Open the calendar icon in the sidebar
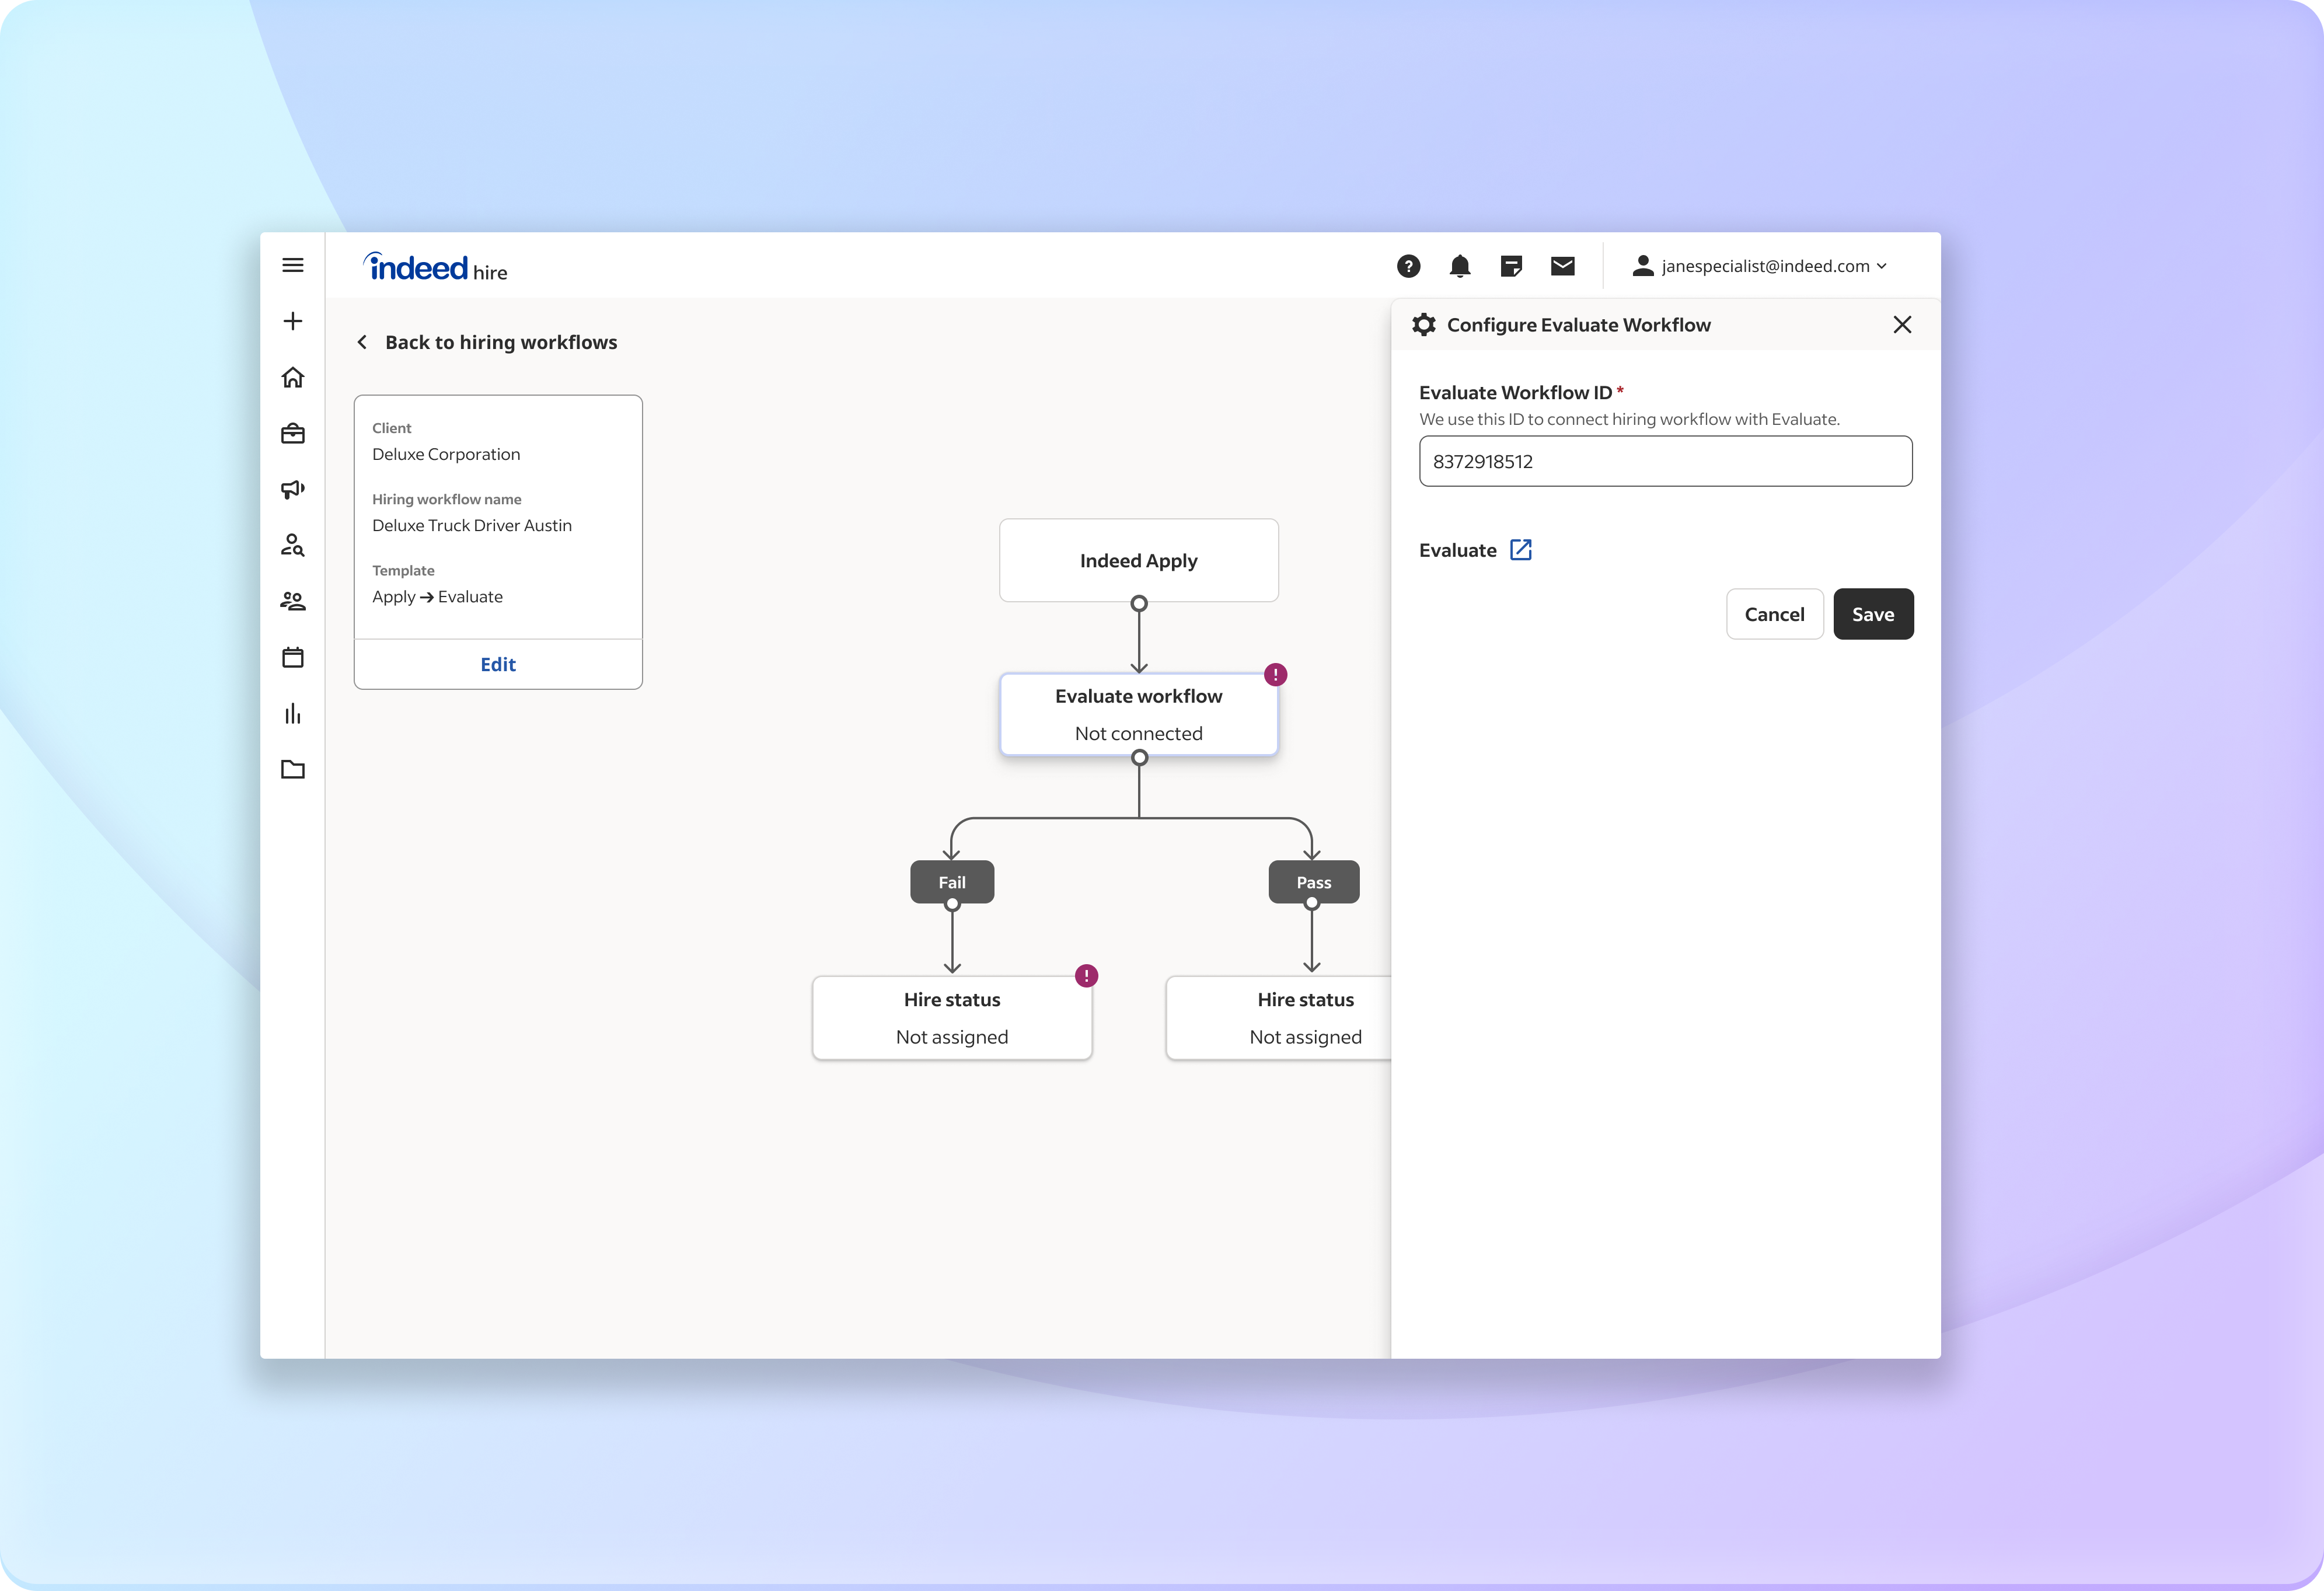 pyautogui.click(x=293, y=657)
